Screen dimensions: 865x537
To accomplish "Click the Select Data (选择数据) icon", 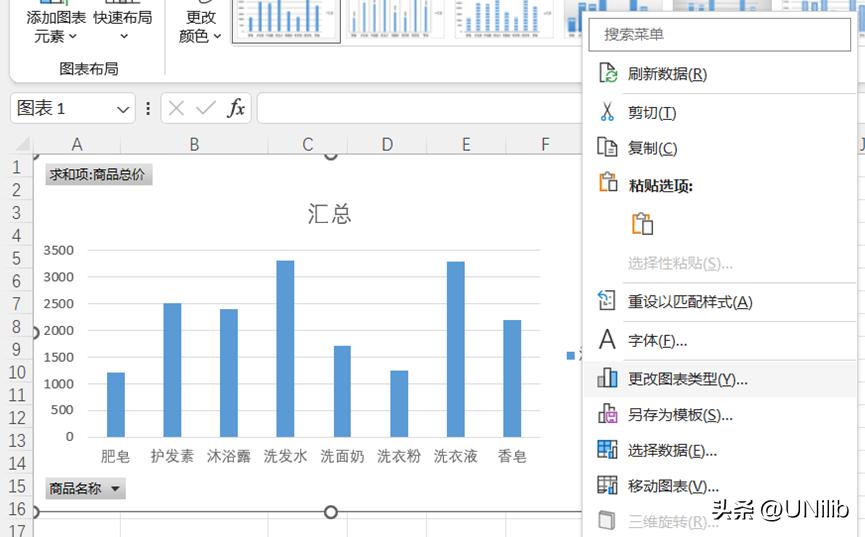I will (x=607, y=449).
